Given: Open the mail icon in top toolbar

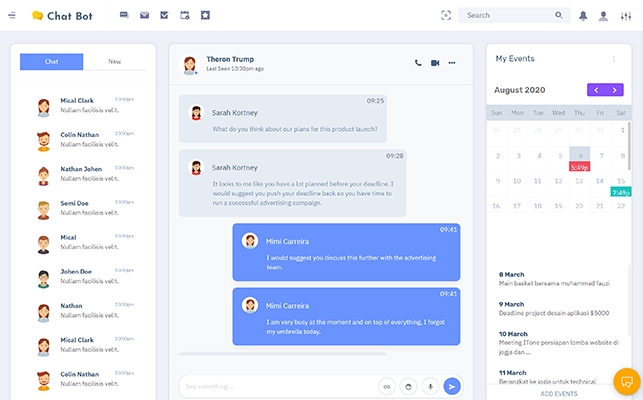Looking at the screenshot, I should pos(144,15).
